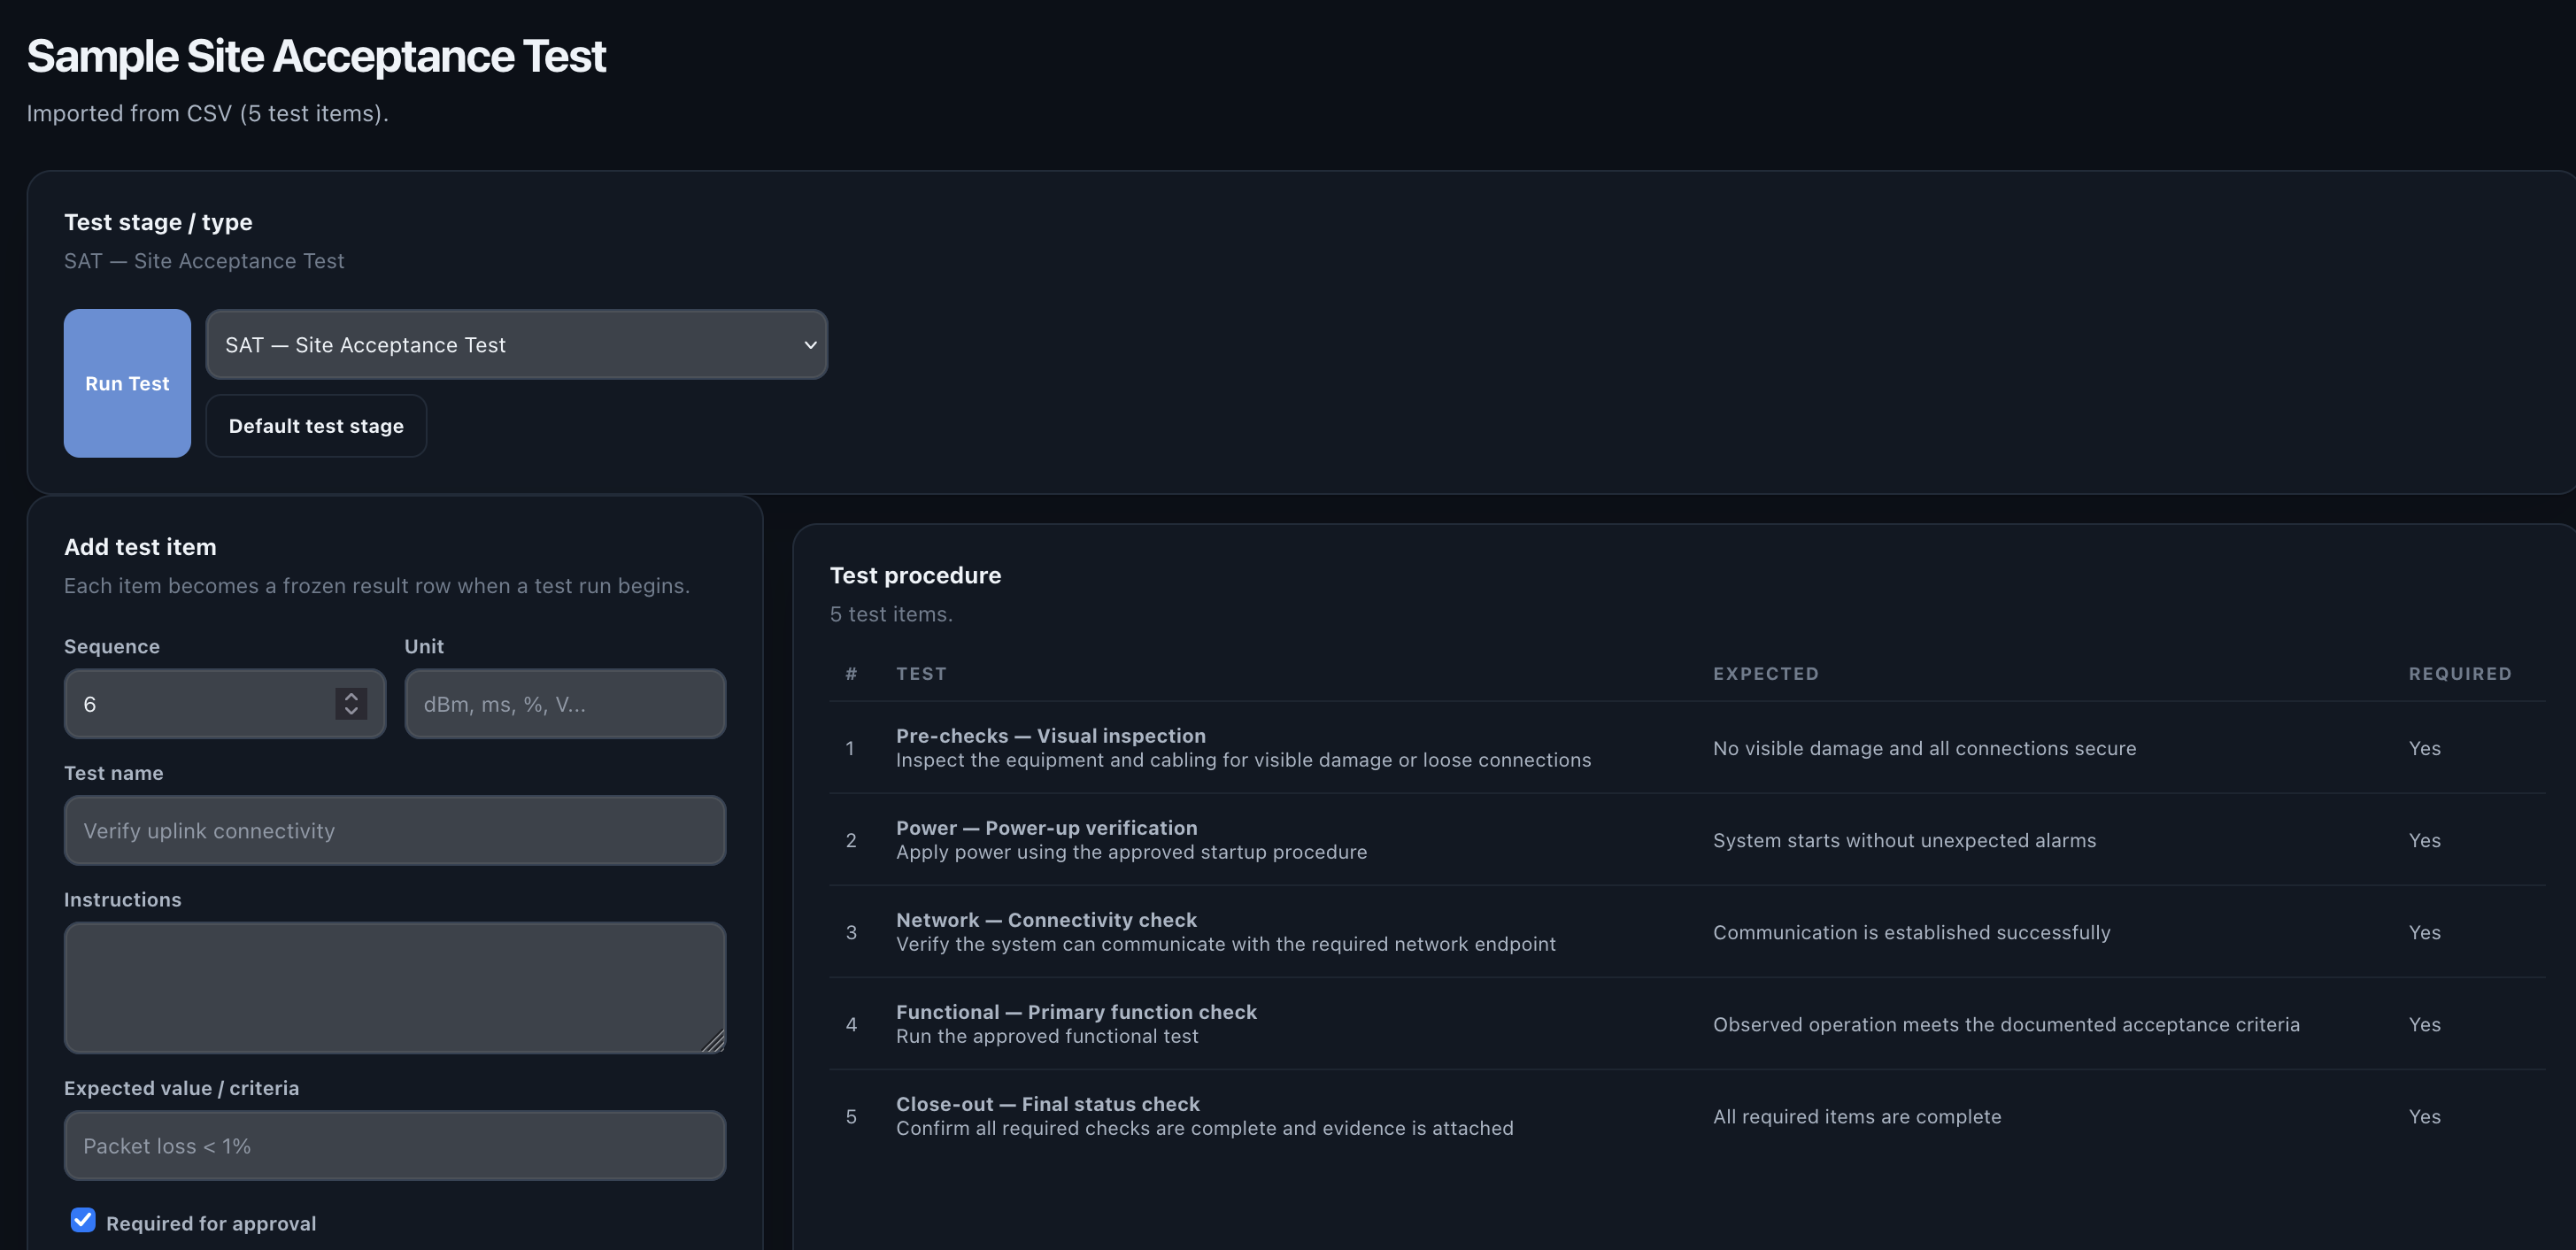Click the Yes value in Pre-checks row

click(2424, 748)
